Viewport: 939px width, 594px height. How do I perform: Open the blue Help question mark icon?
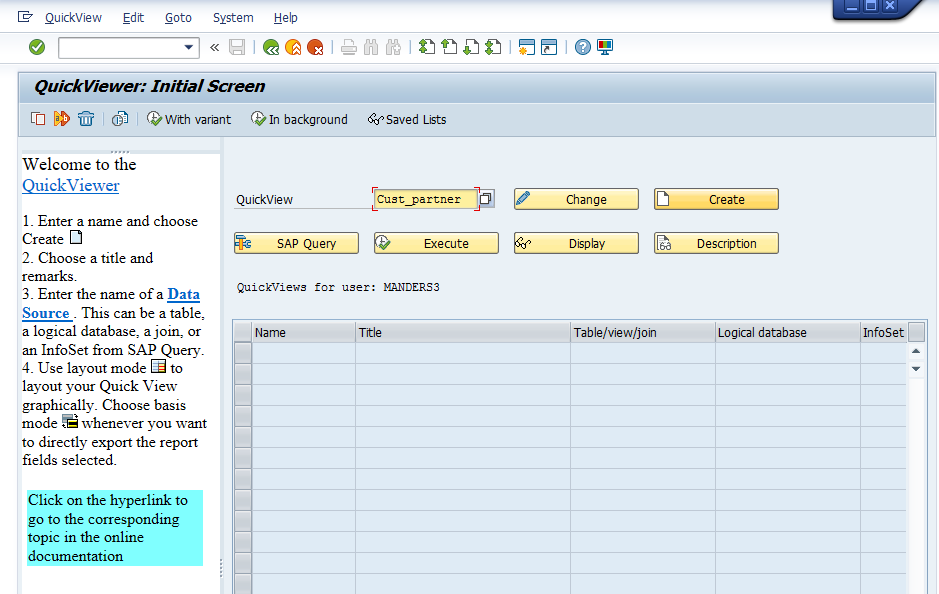click(x=582, y=47)
